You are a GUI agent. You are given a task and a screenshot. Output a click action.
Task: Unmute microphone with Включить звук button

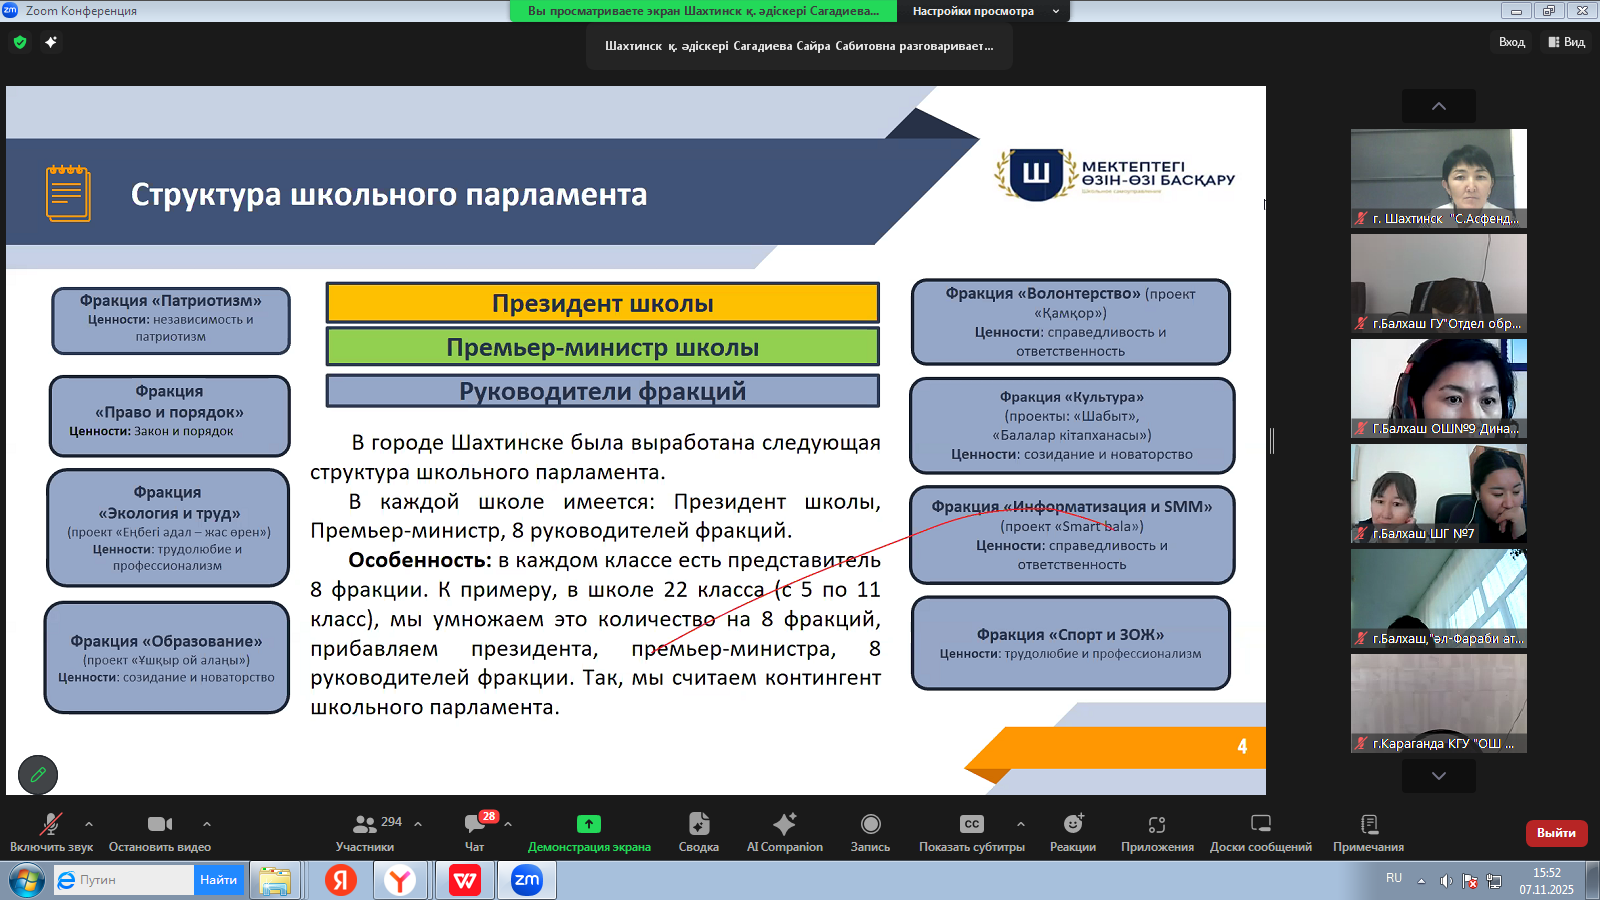point(51,832)
